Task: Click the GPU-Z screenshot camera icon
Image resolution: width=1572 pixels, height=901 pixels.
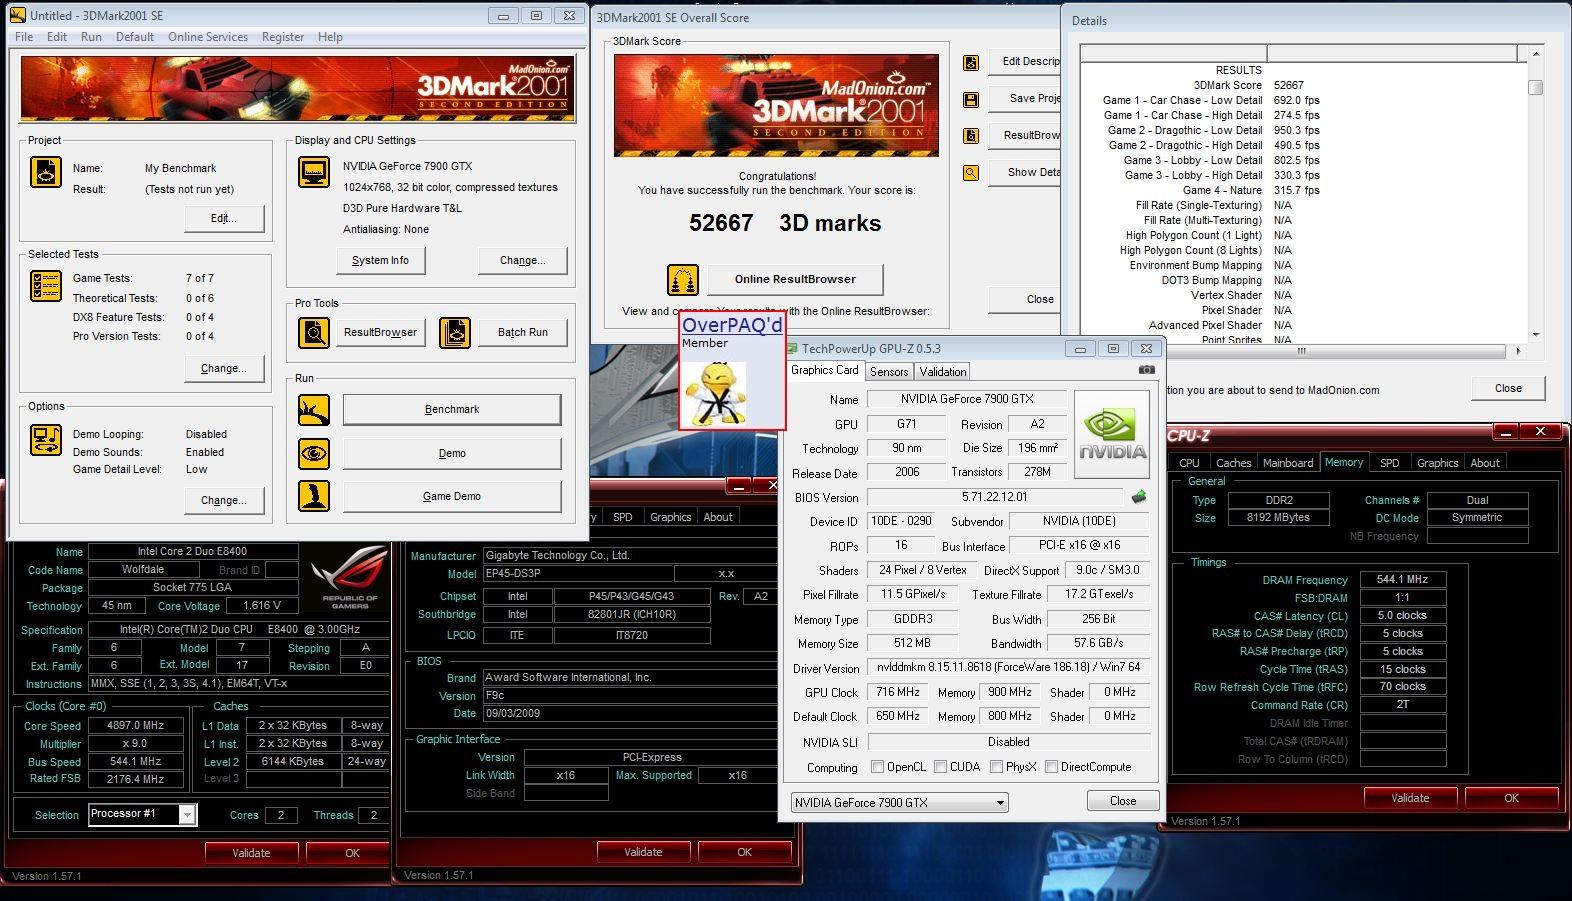Action: click(1146, 370)
